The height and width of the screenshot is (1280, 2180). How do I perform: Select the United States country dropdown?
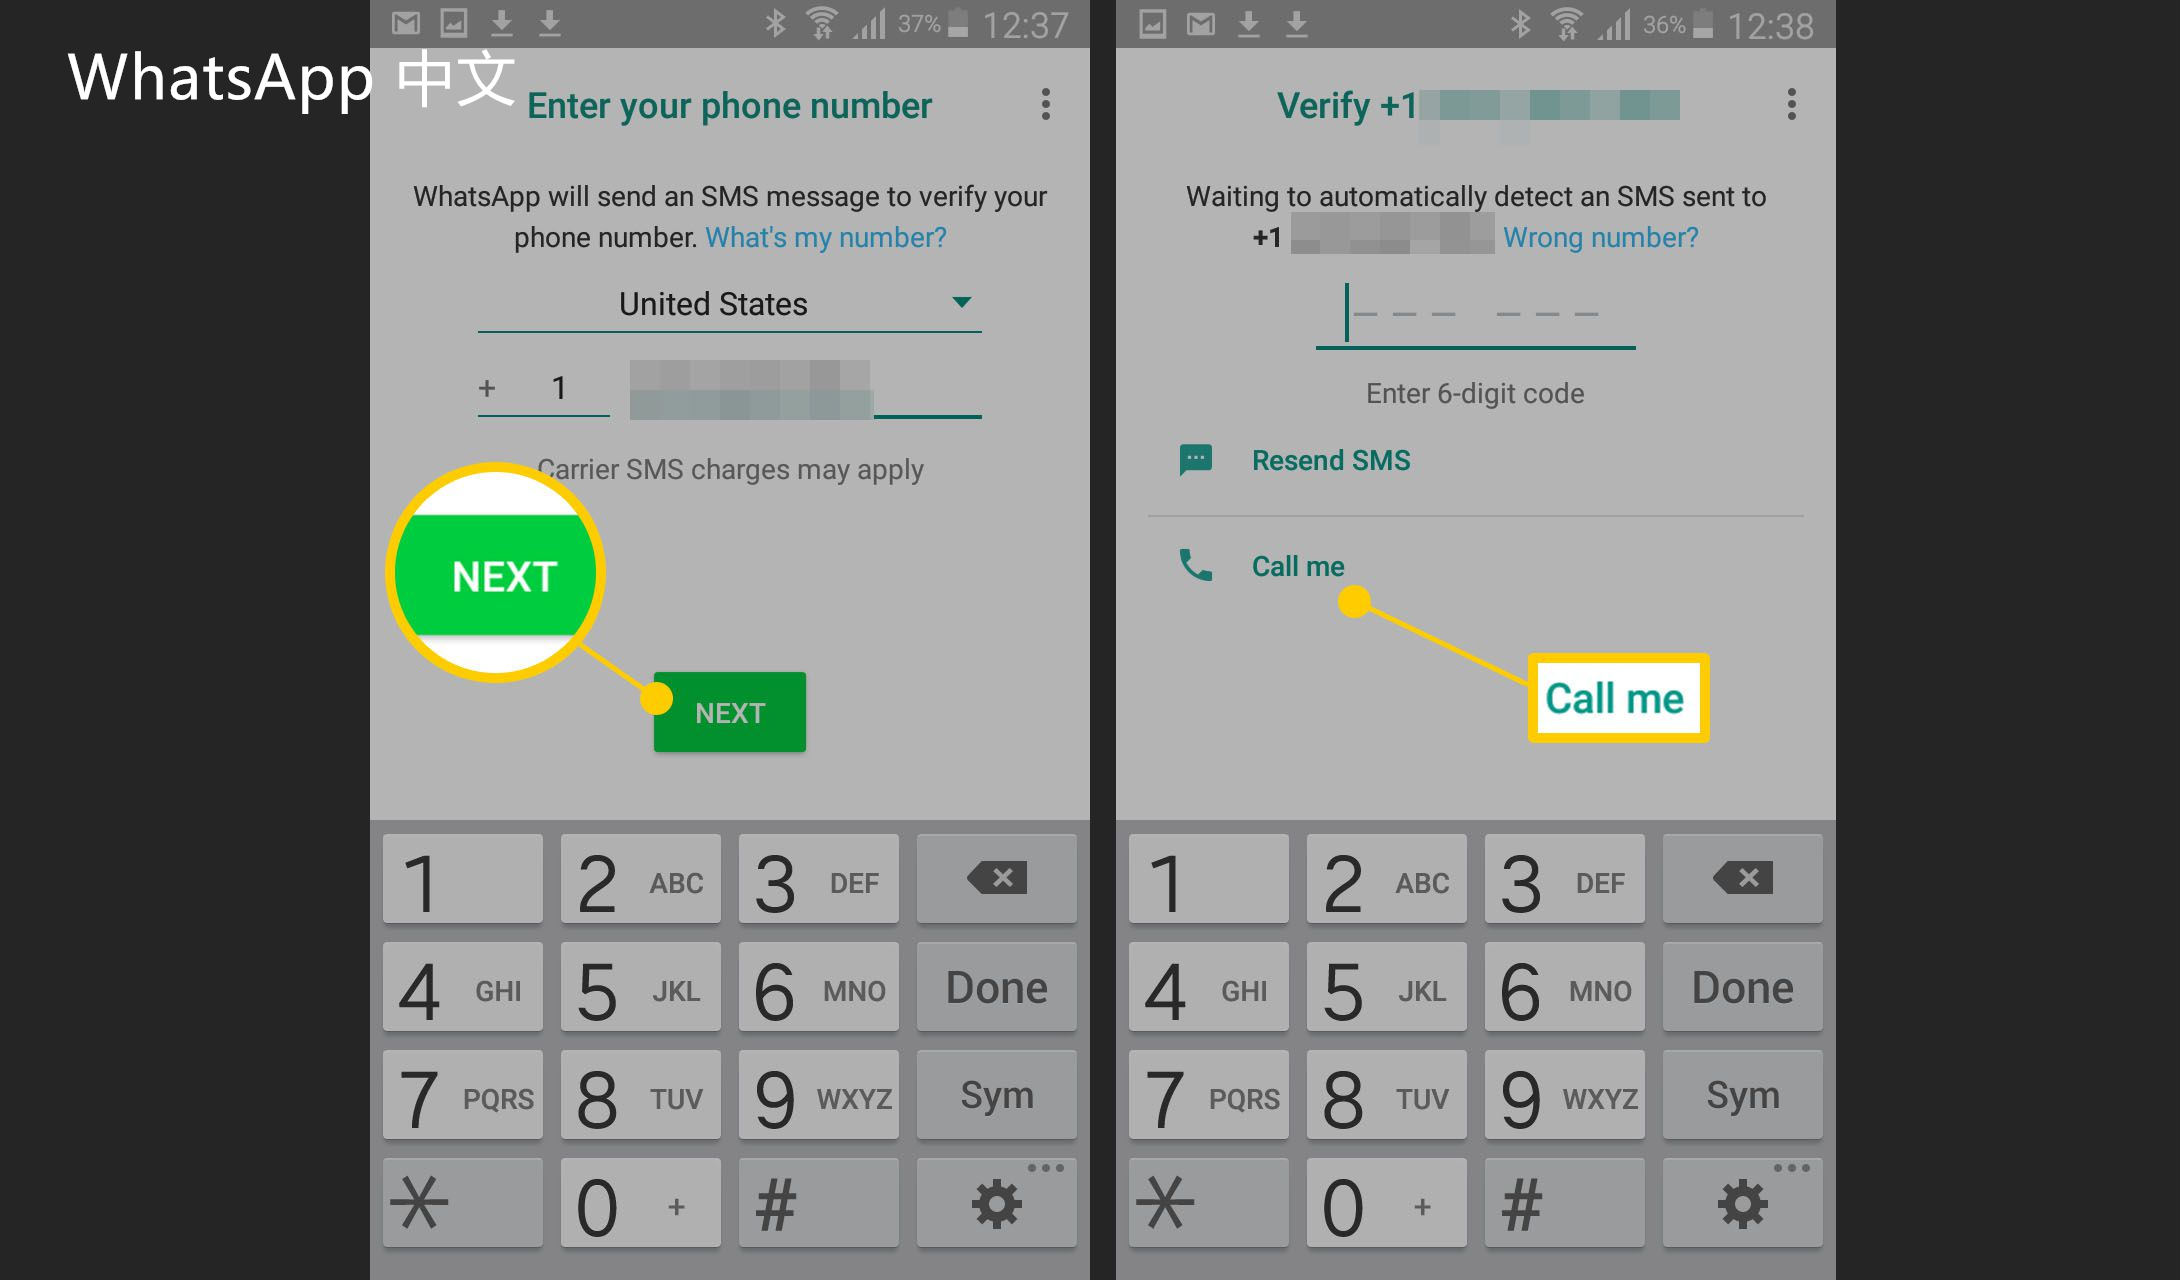click(733, 303)
